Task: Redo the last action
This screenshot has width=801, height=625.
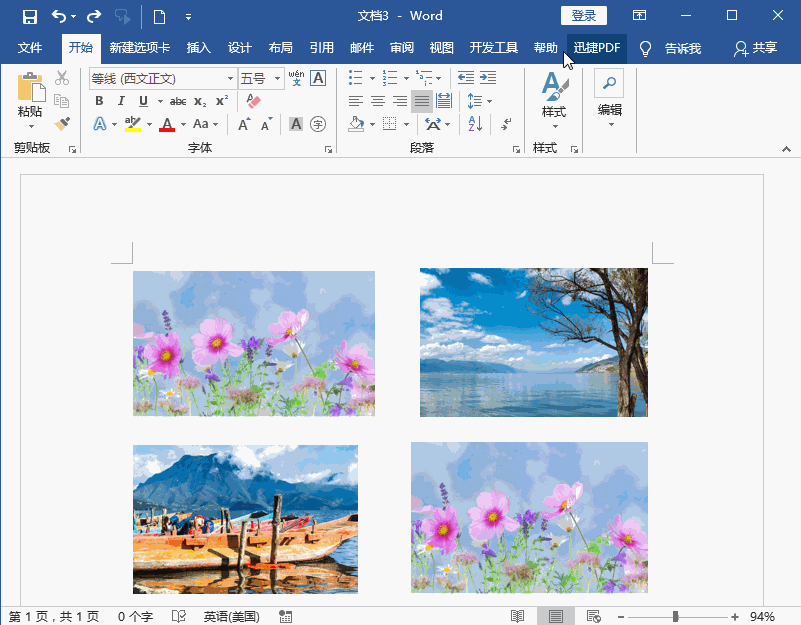Action: [94, 17]
